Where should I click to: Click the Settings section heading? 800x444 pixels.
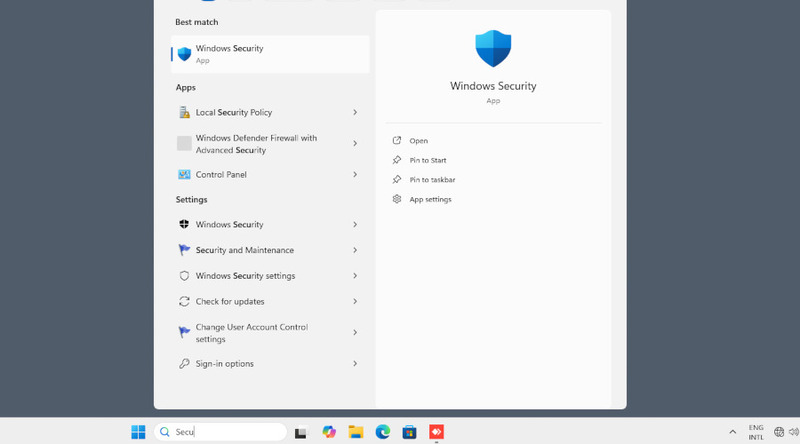click(x=191, y=200)
